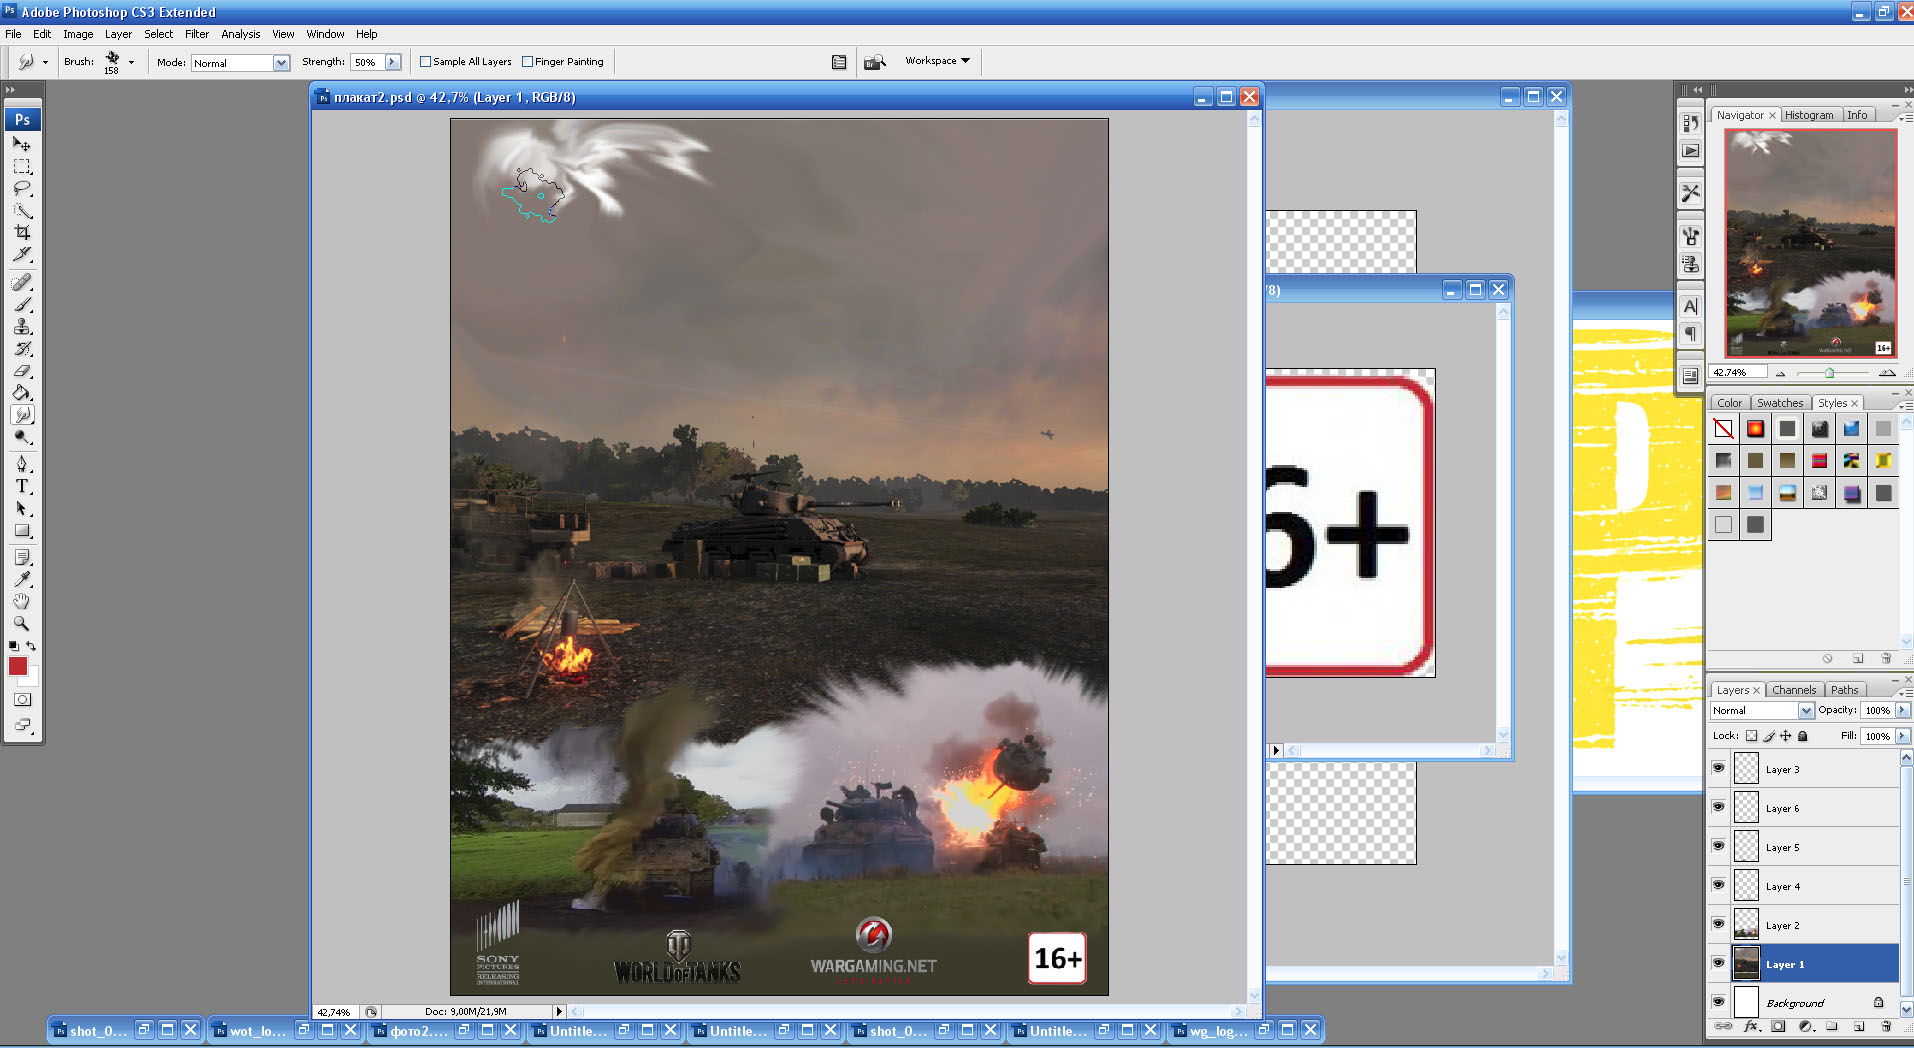Select the Pen tool
1914x1048 pixels.
[x=22, y=464]
